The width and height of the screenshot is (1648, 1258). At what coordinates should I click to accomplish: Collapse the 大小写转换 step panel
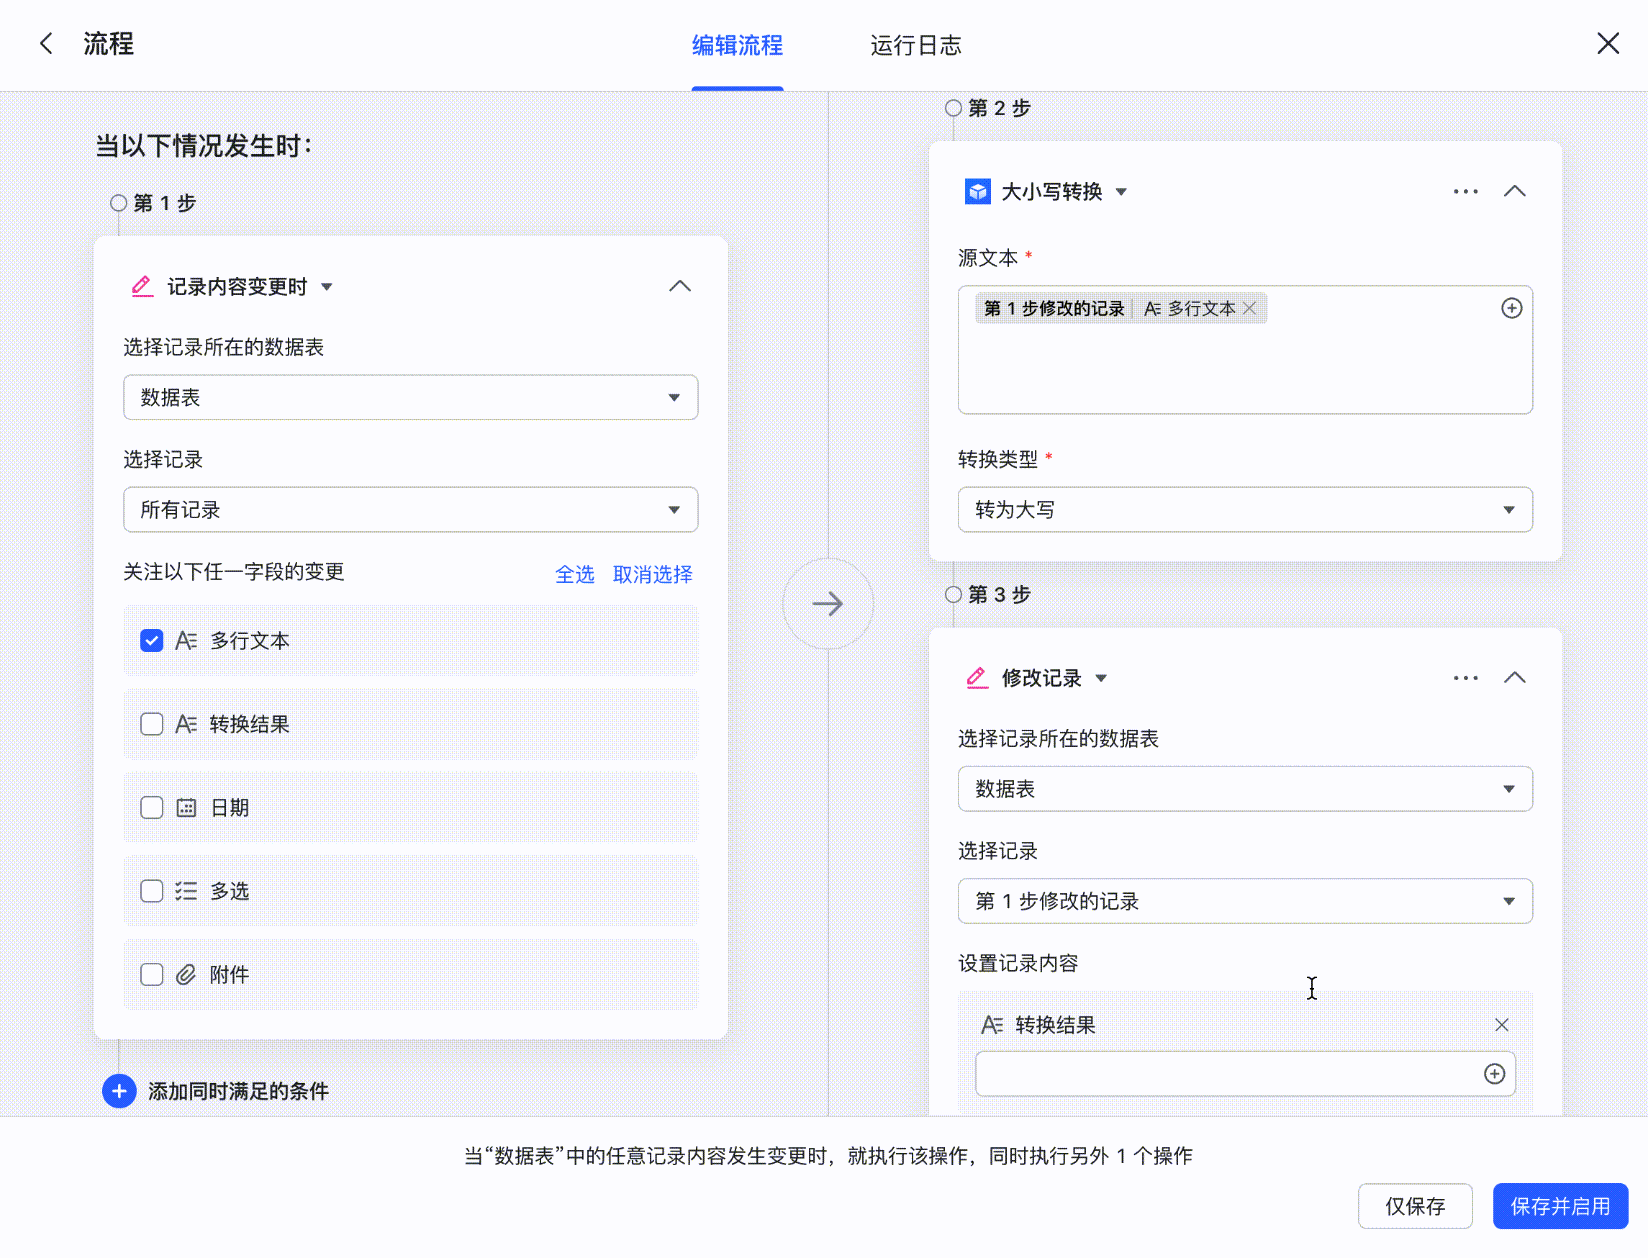(1514, 190)
